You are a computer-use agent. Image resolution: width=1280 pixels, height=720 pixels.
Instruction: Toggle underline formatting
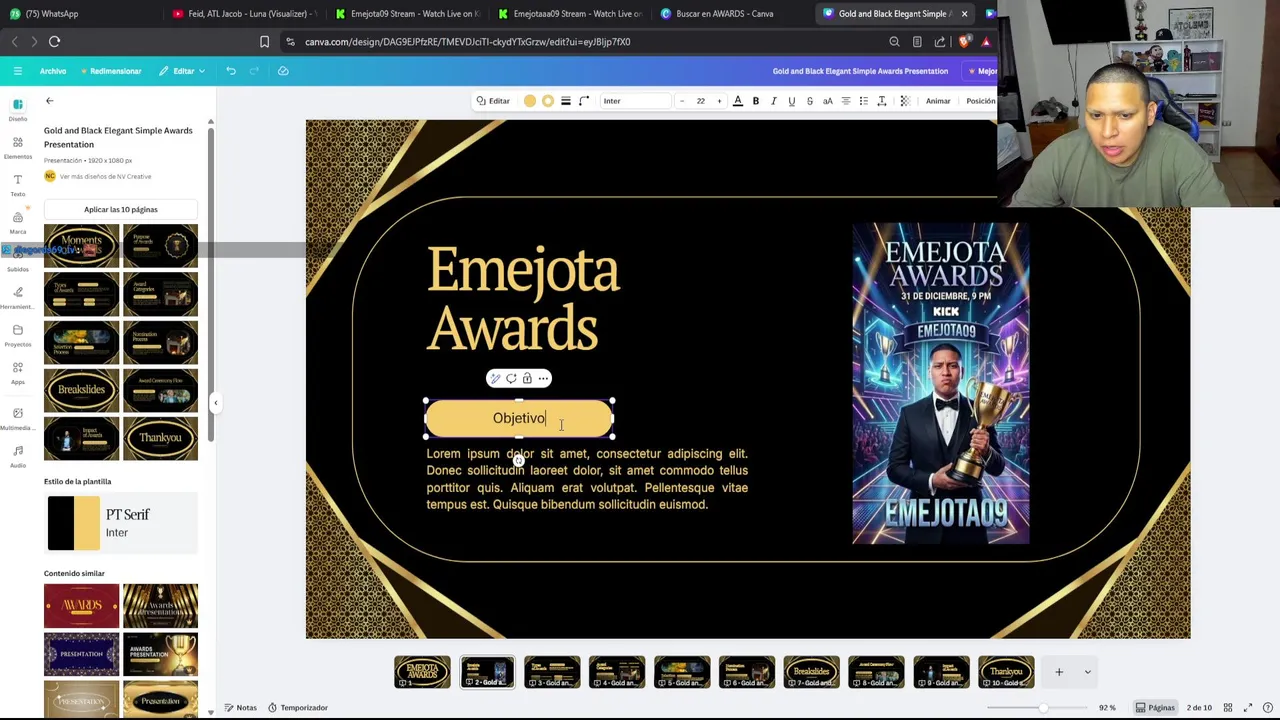[792, 101]
